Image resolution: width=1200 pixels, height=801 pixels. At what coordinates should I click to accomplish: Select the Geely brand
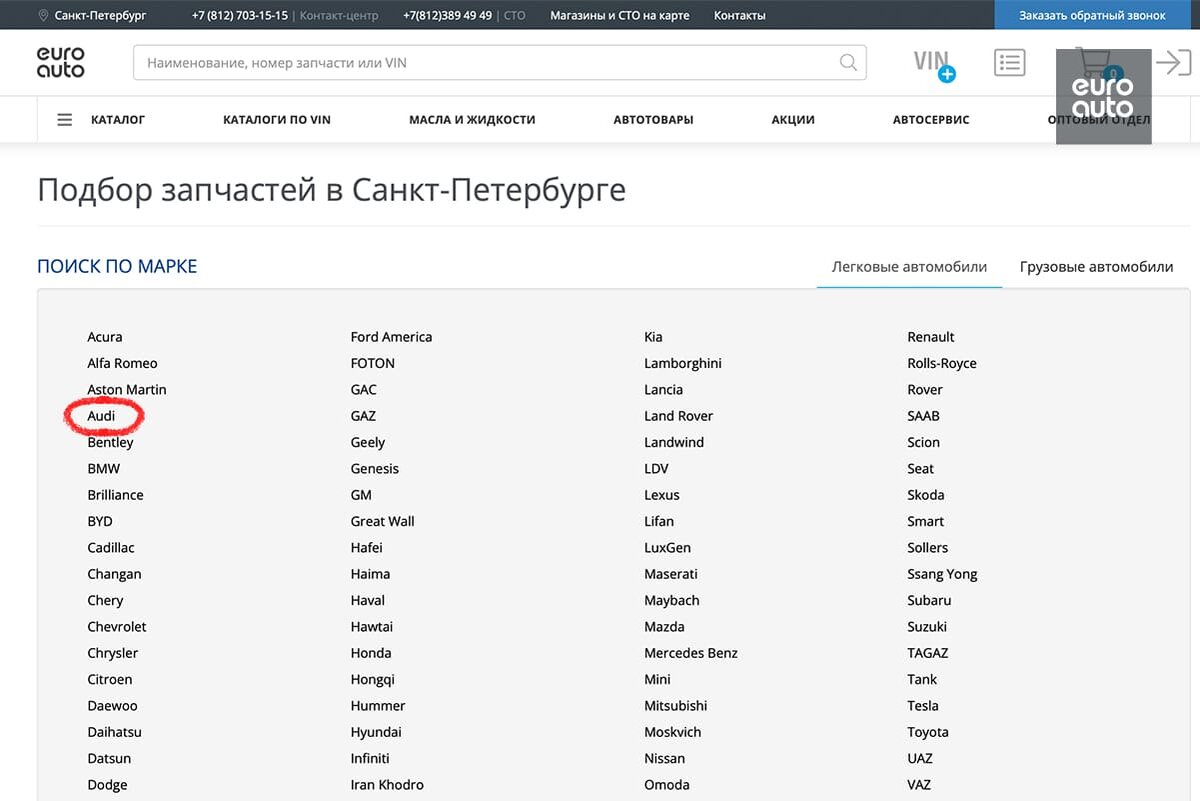[368, 442]
